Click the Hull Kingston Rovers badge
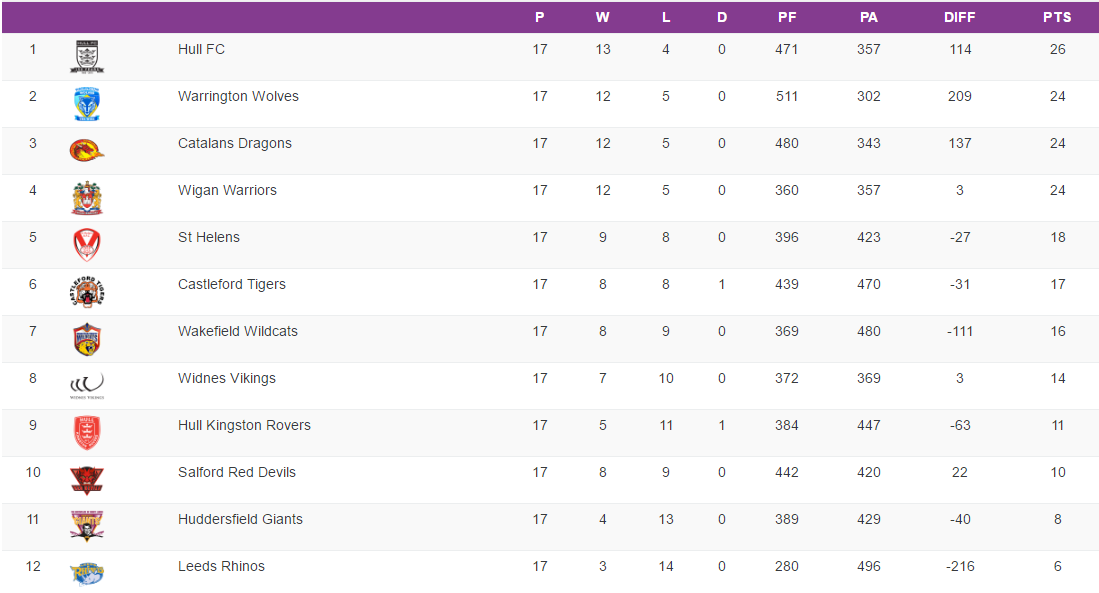The image size is (1099, 593). (87, 433)
